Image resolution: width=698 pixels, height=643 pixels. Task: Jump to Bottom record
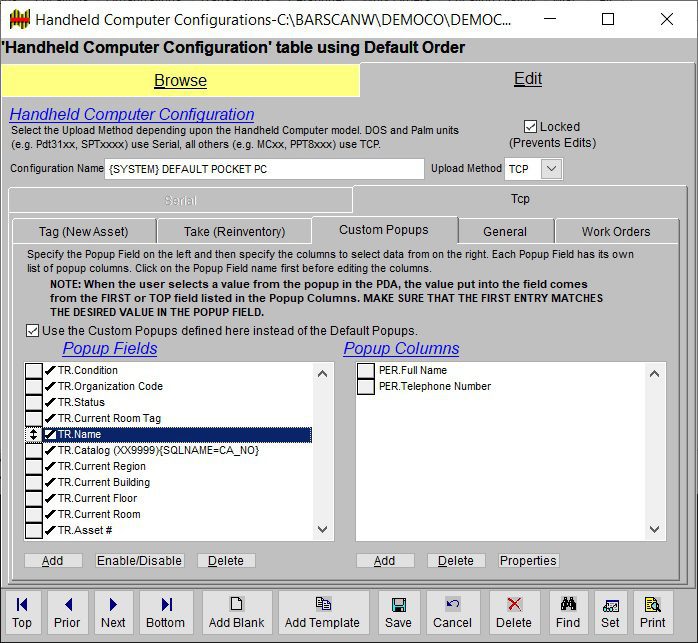(x=166, y=612)
